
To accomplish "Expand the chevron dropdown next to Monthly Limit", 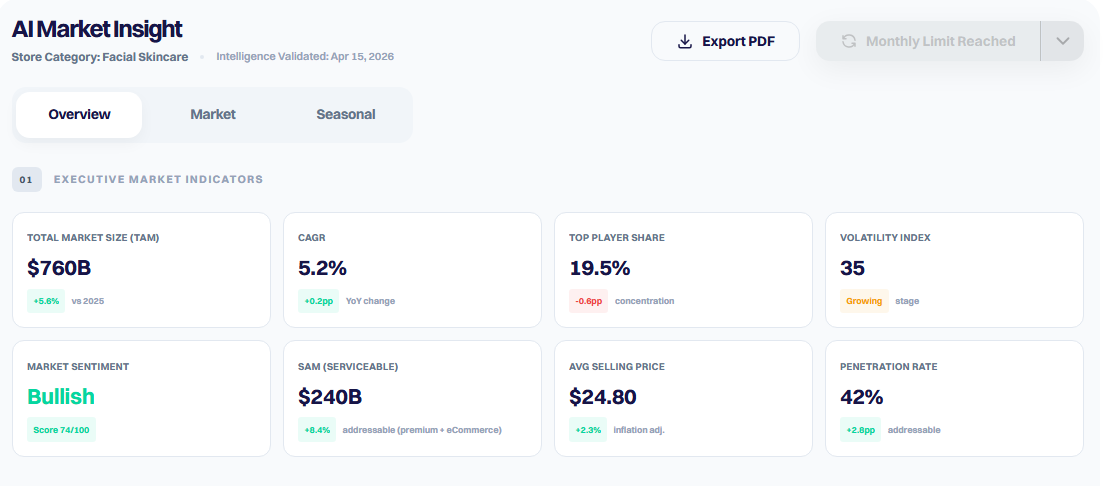I will coord(1062,41).
